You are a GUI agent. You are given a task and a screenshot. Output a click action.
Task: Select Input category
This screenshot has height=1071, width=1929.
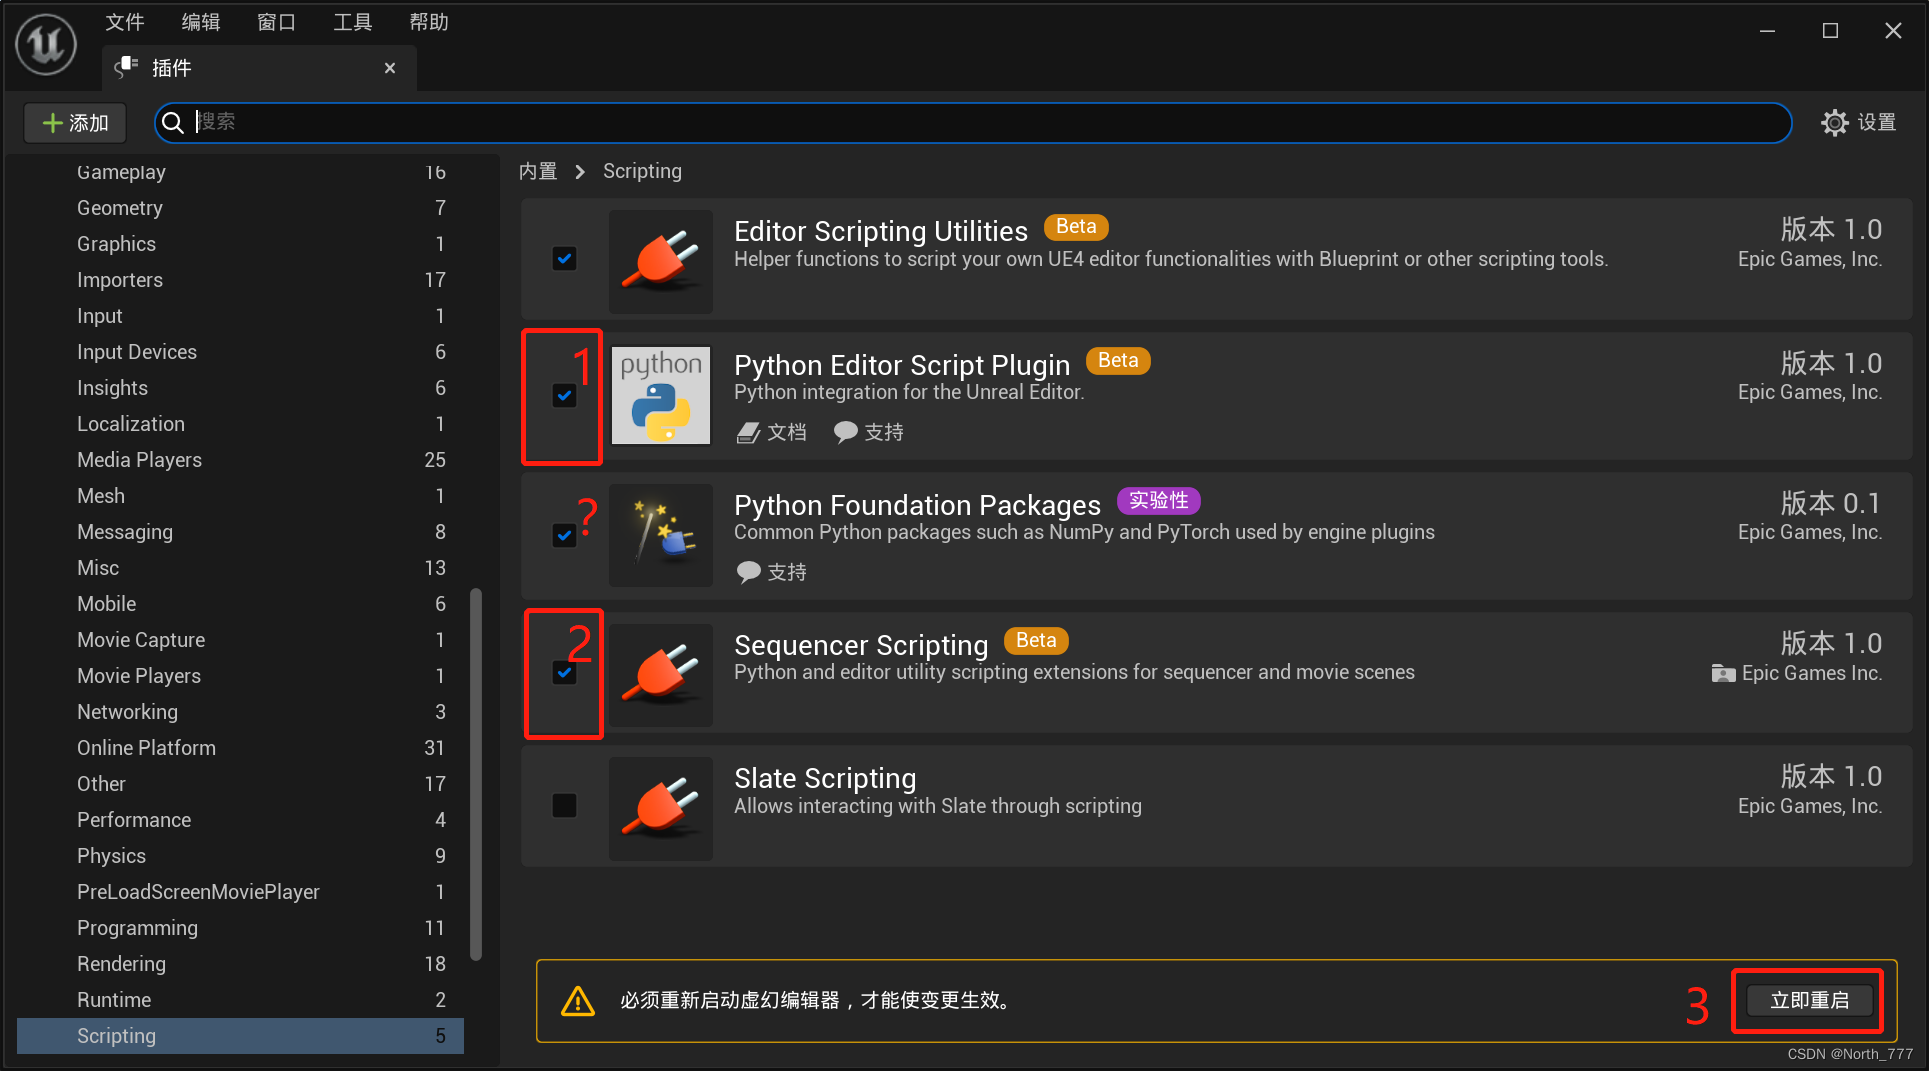click(x=240, y=316)
